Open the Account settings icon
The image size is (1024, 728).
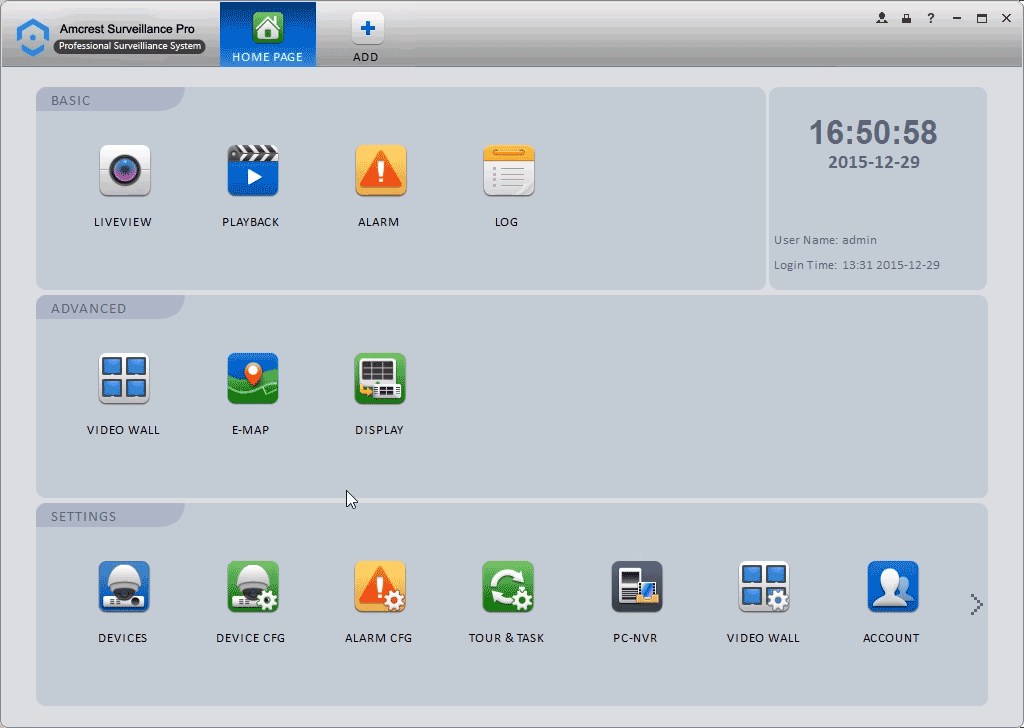point(893,586)
